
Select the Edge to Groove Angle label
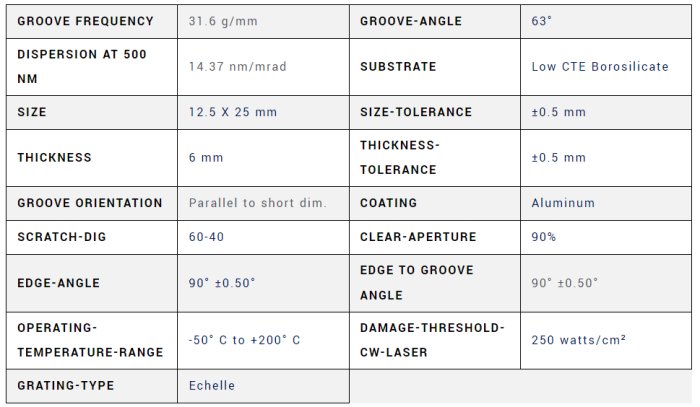tap(417, 283)
